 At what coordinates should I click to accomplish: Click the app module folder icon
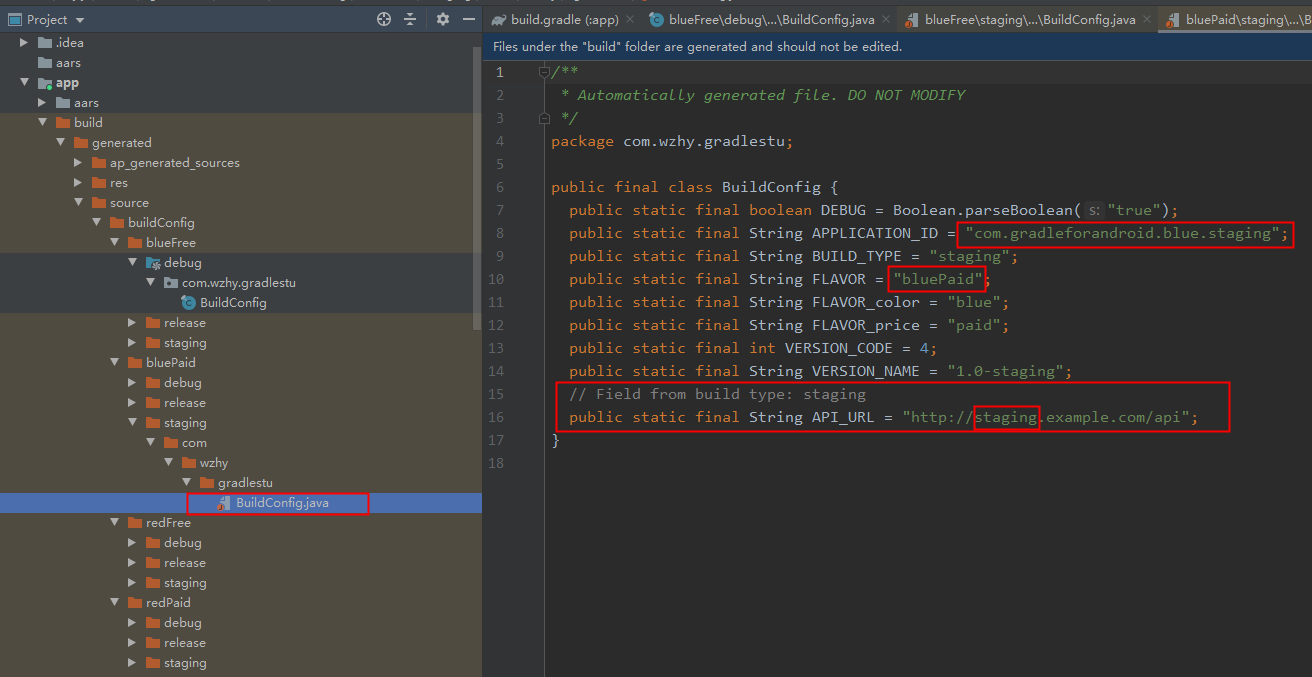(x=44, y=83)
